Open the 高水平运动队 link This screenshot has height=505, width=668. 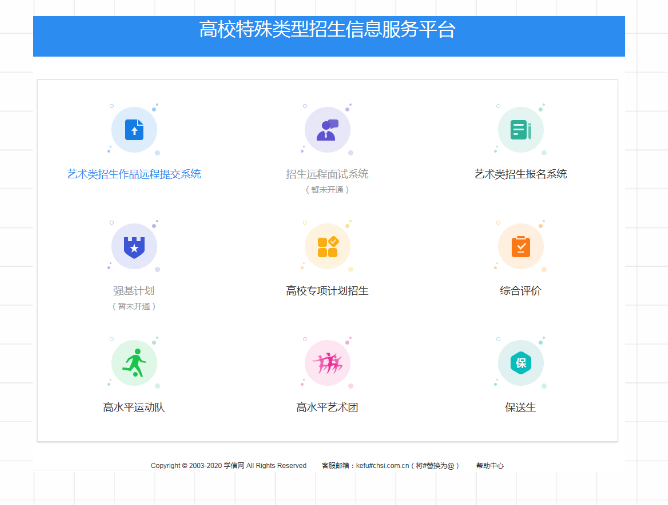tap(134, 407)
